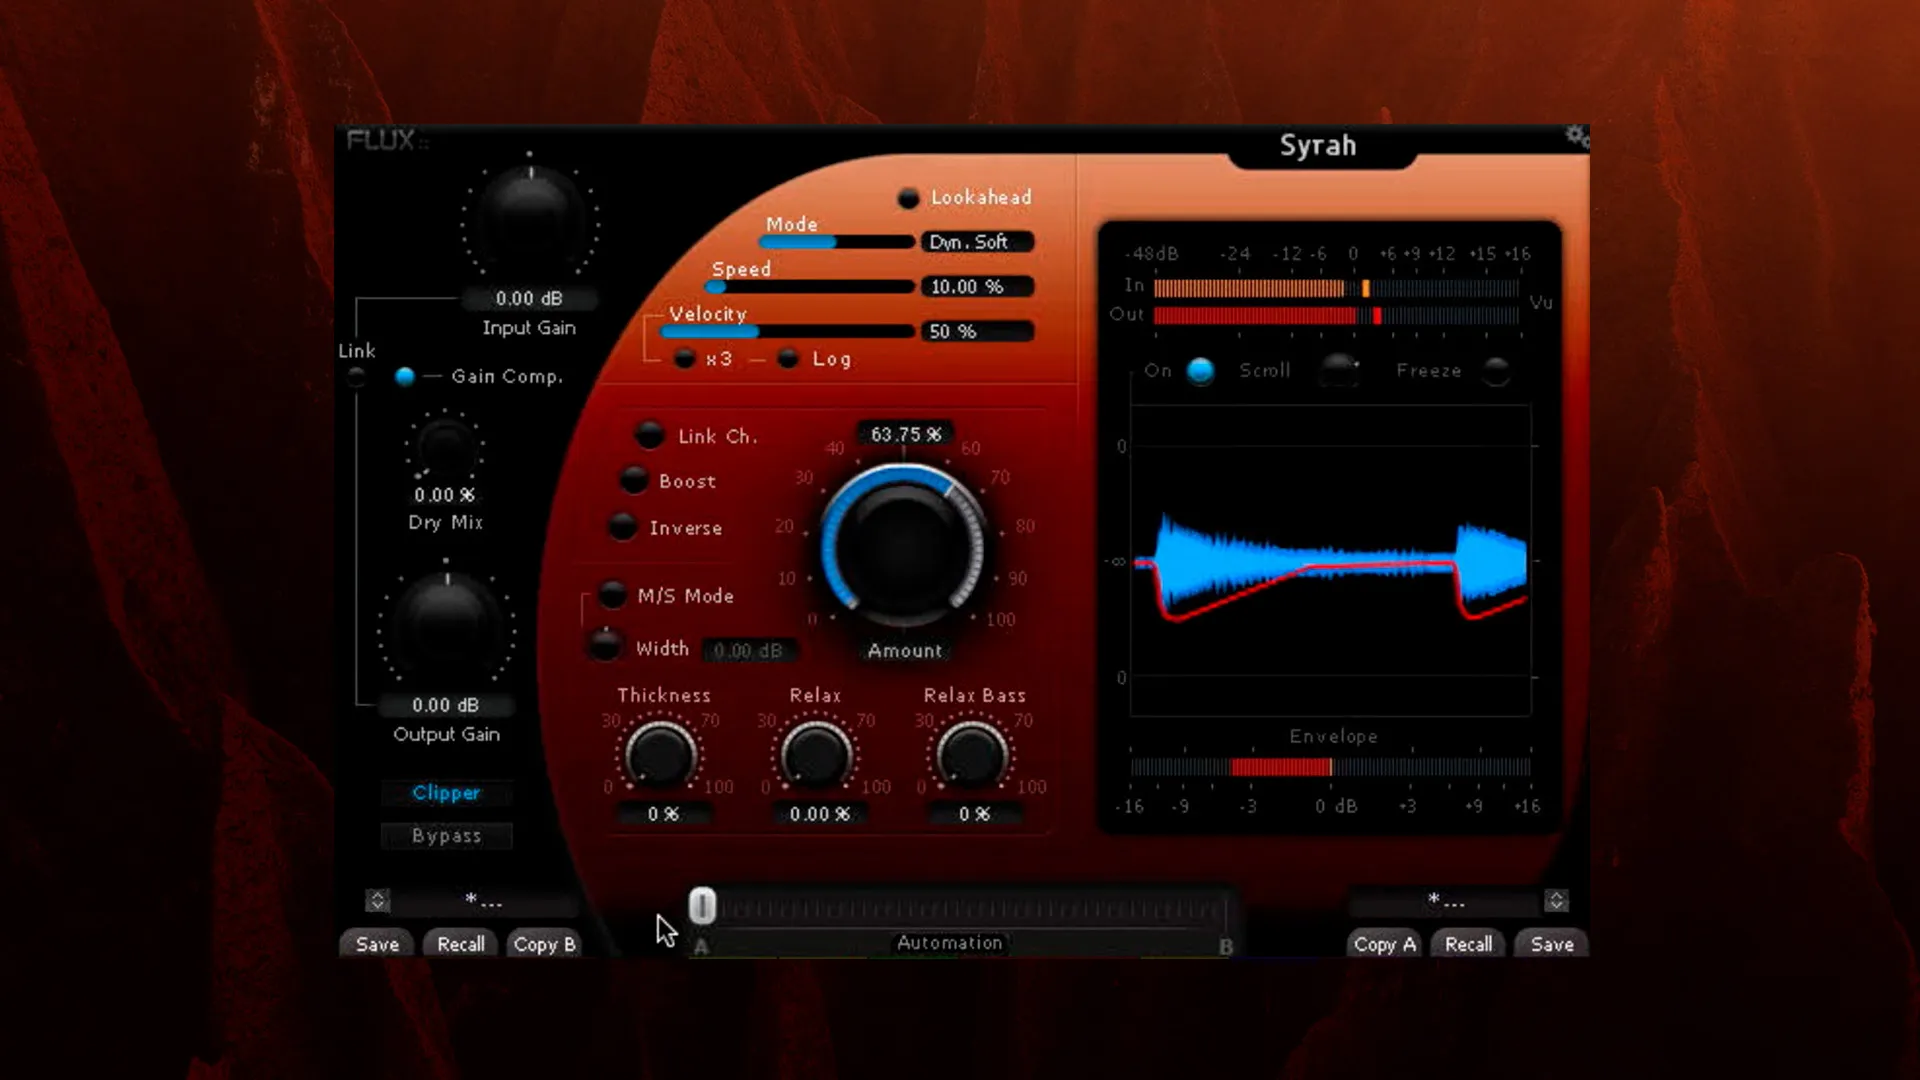
Task: Enable Link Ch. option
Action: (649, 435)
